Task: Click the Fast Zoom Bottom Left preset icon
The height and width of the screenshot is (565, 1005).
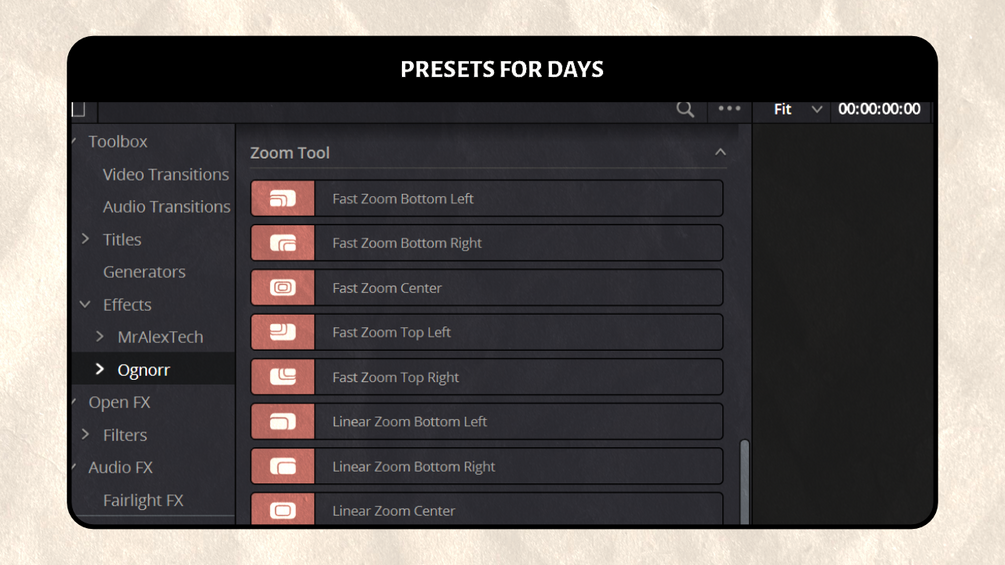Action: [x=283, y=199]
